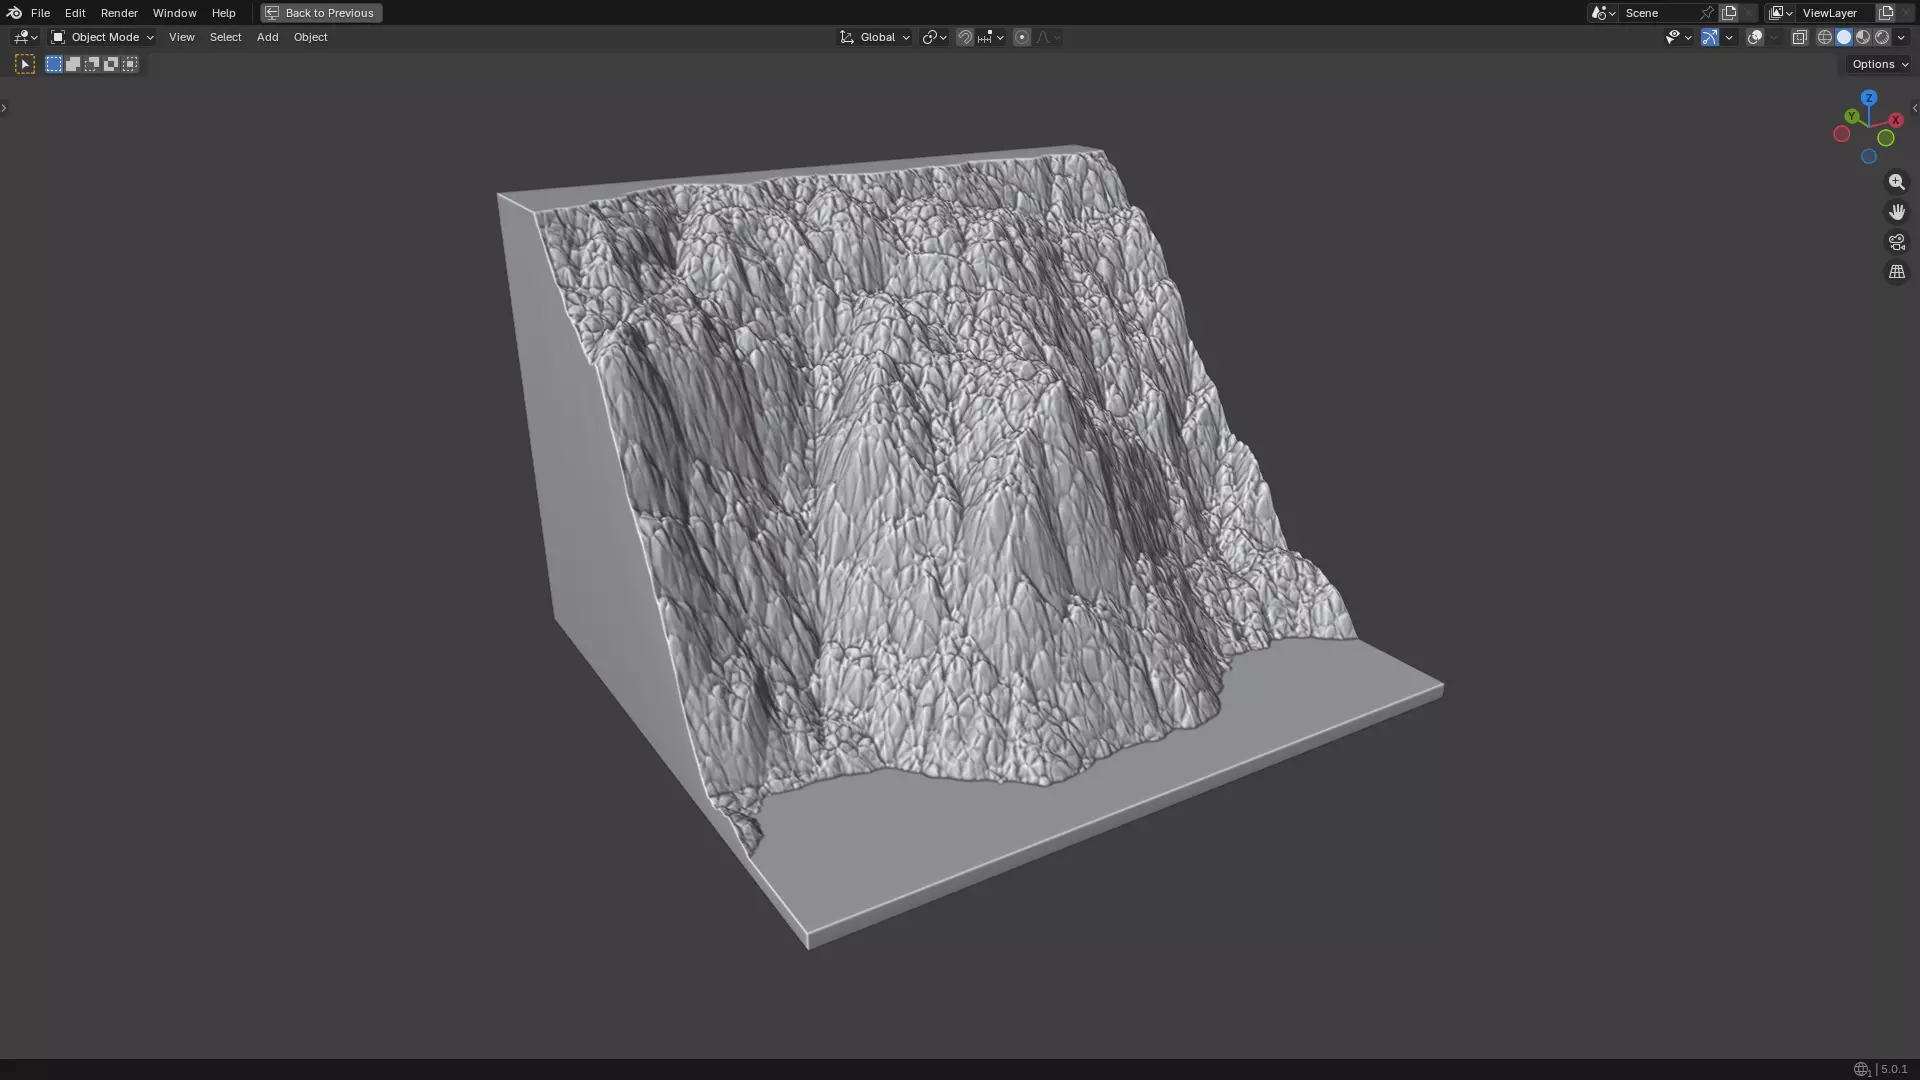Switch perspective/orthographic with grid icon
1920x1080 pixels.
click(1896, 272)
